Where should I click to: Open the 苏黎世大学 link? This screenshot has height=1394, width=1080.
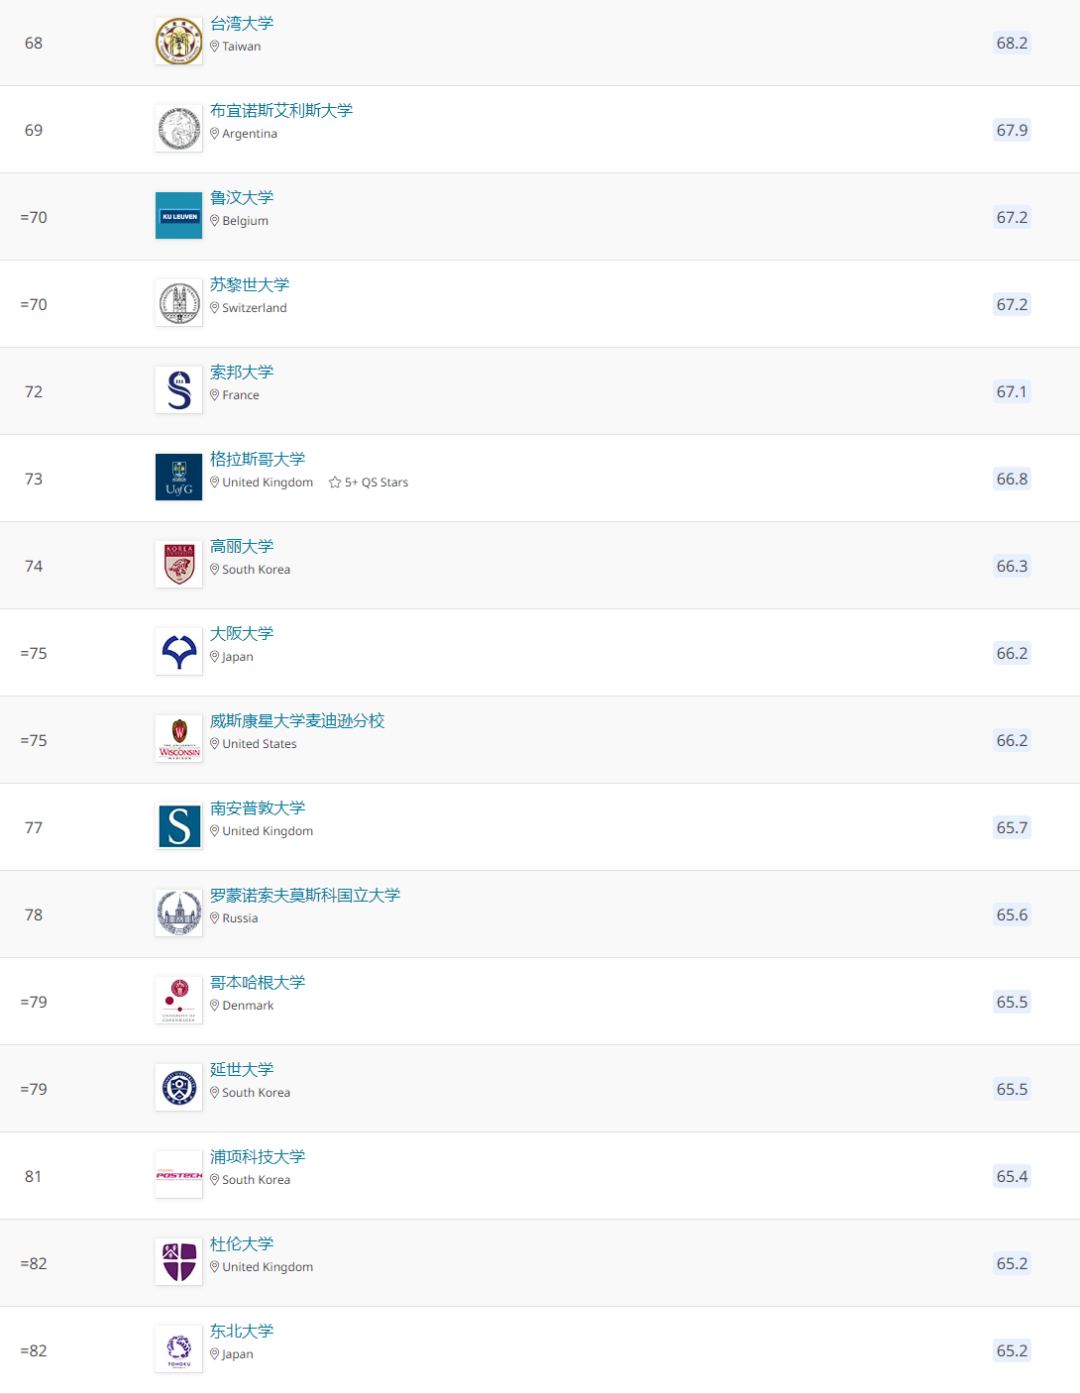(x=249, y=285)
